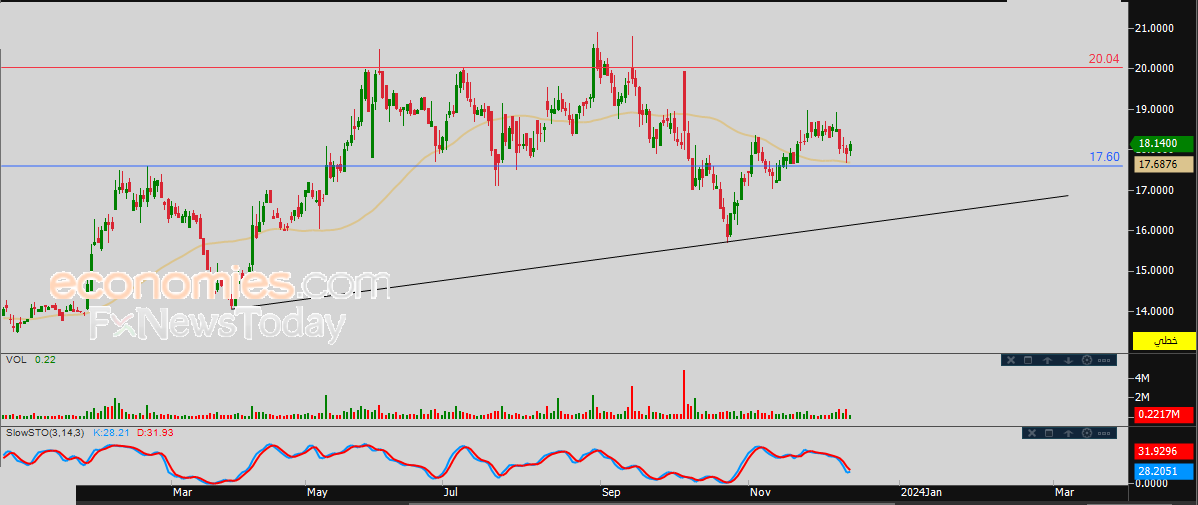Click the blue 28.2051 stochastic tag

[1164, 471]
